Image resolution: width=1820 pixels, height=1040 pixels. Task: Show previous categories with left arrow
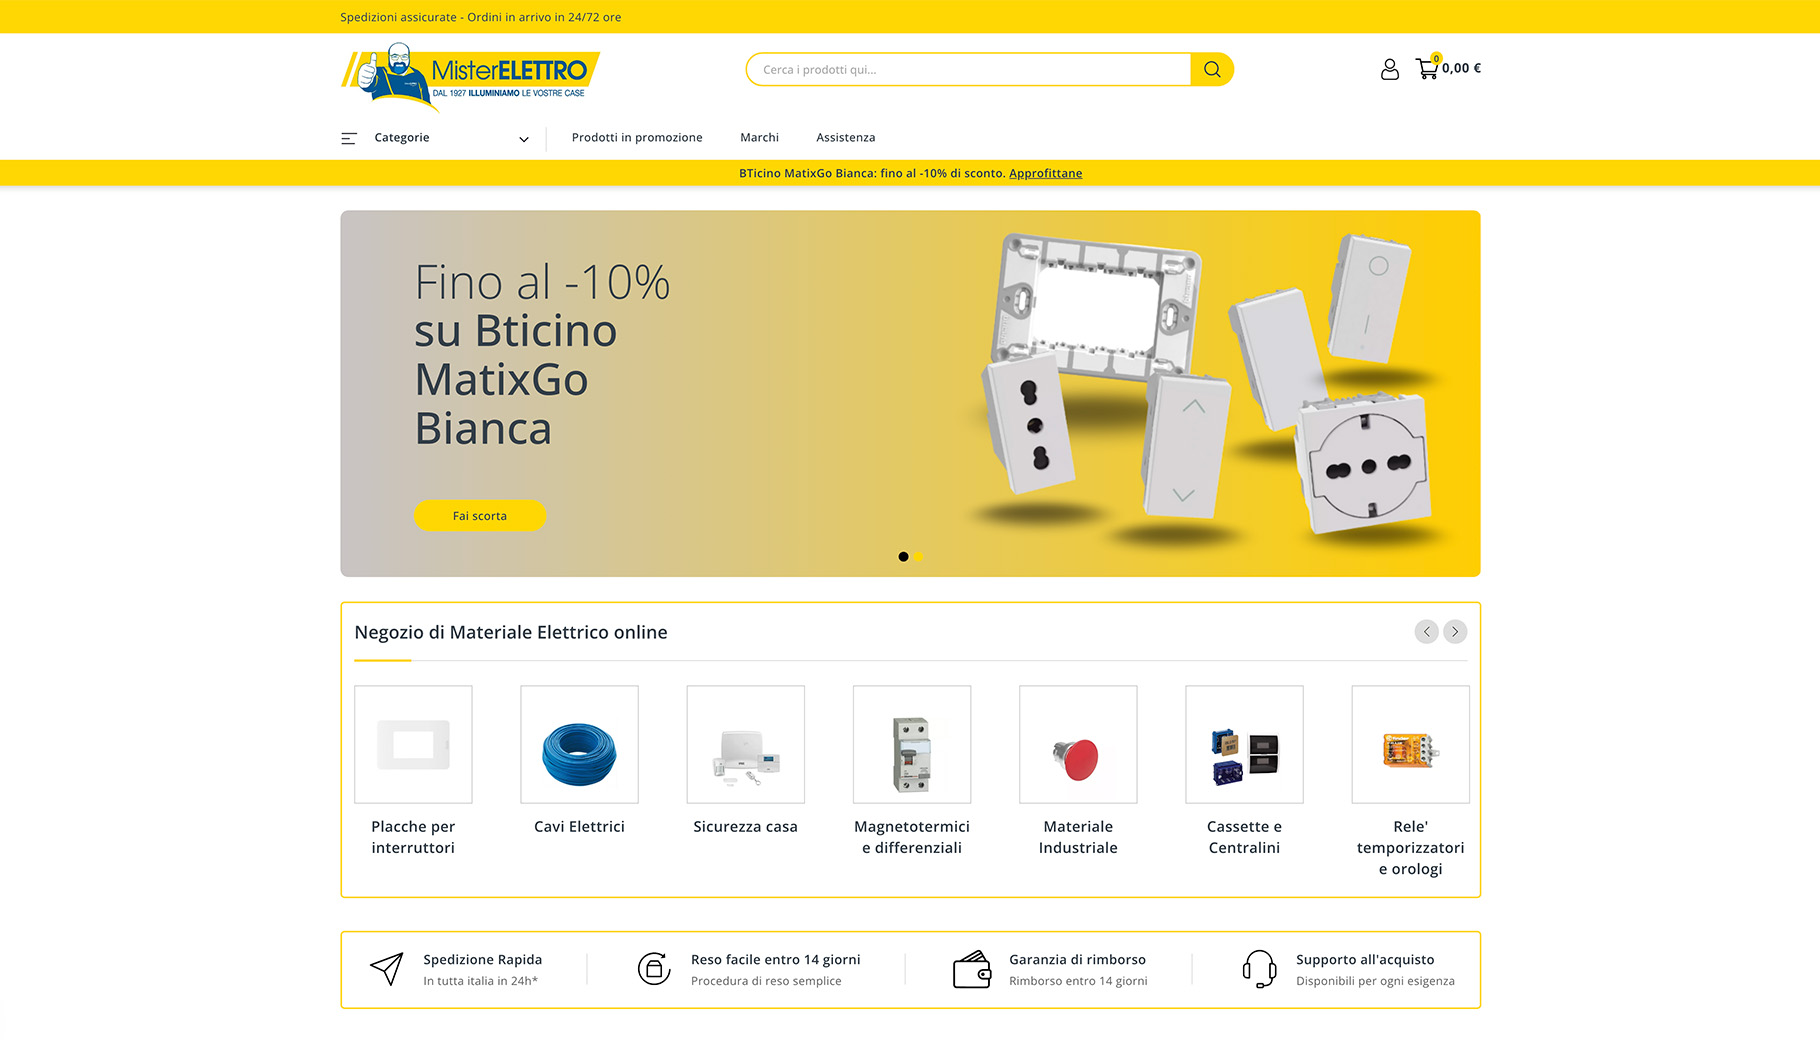[1426, 631]
